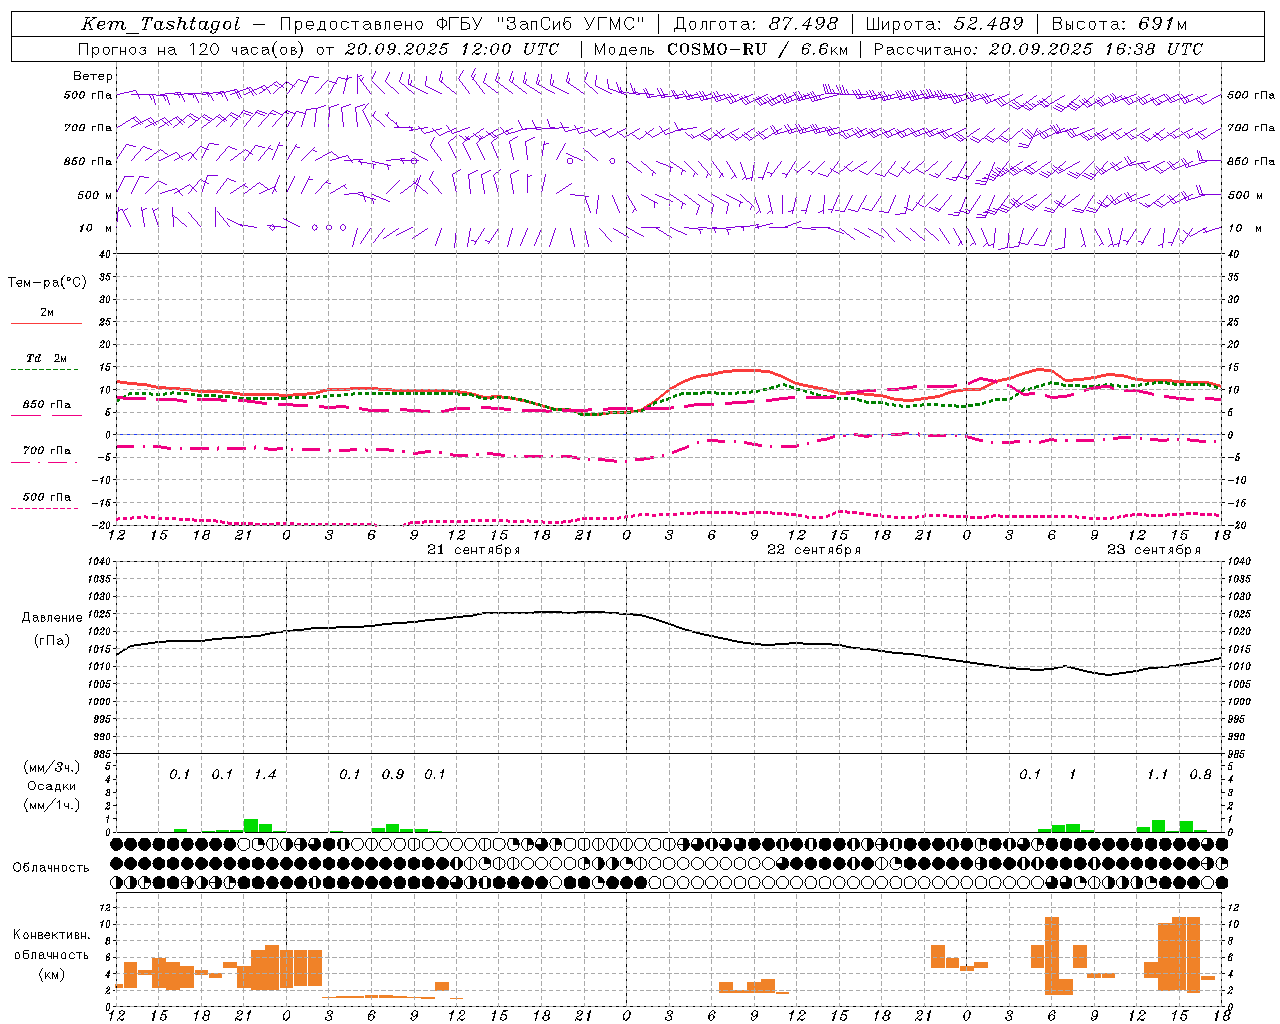Click the Облачность cloudiness panel label
The image size is (1280, 1024).
pyautogui.click(x=51, y=868)
